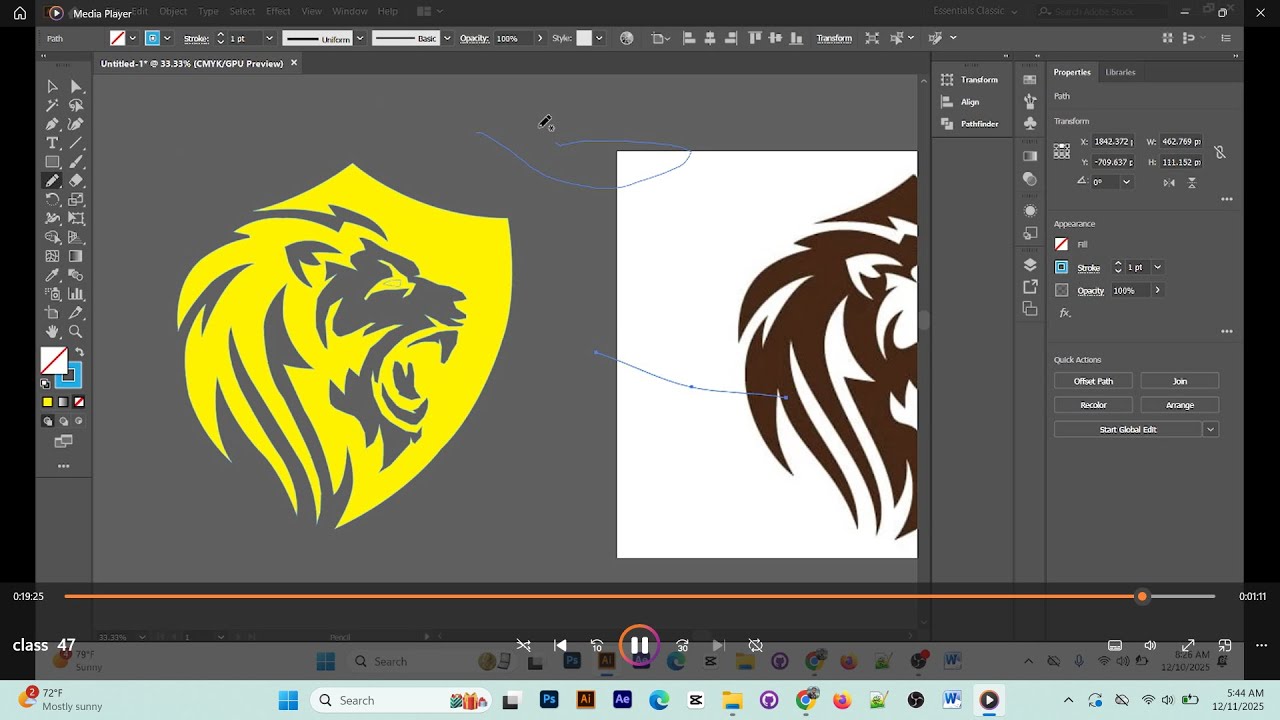
Task: Click the Arrange button
Action: coord(1180,405)
